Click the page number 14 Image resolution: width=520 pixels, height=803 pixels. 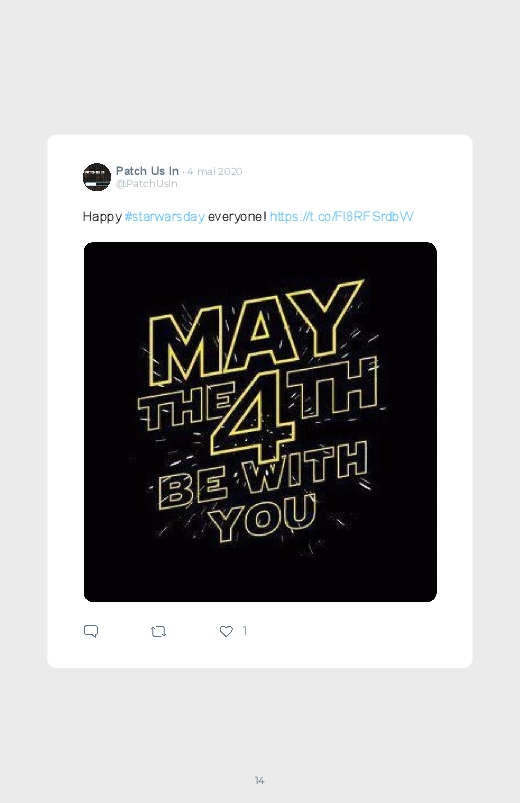(260, 780)
